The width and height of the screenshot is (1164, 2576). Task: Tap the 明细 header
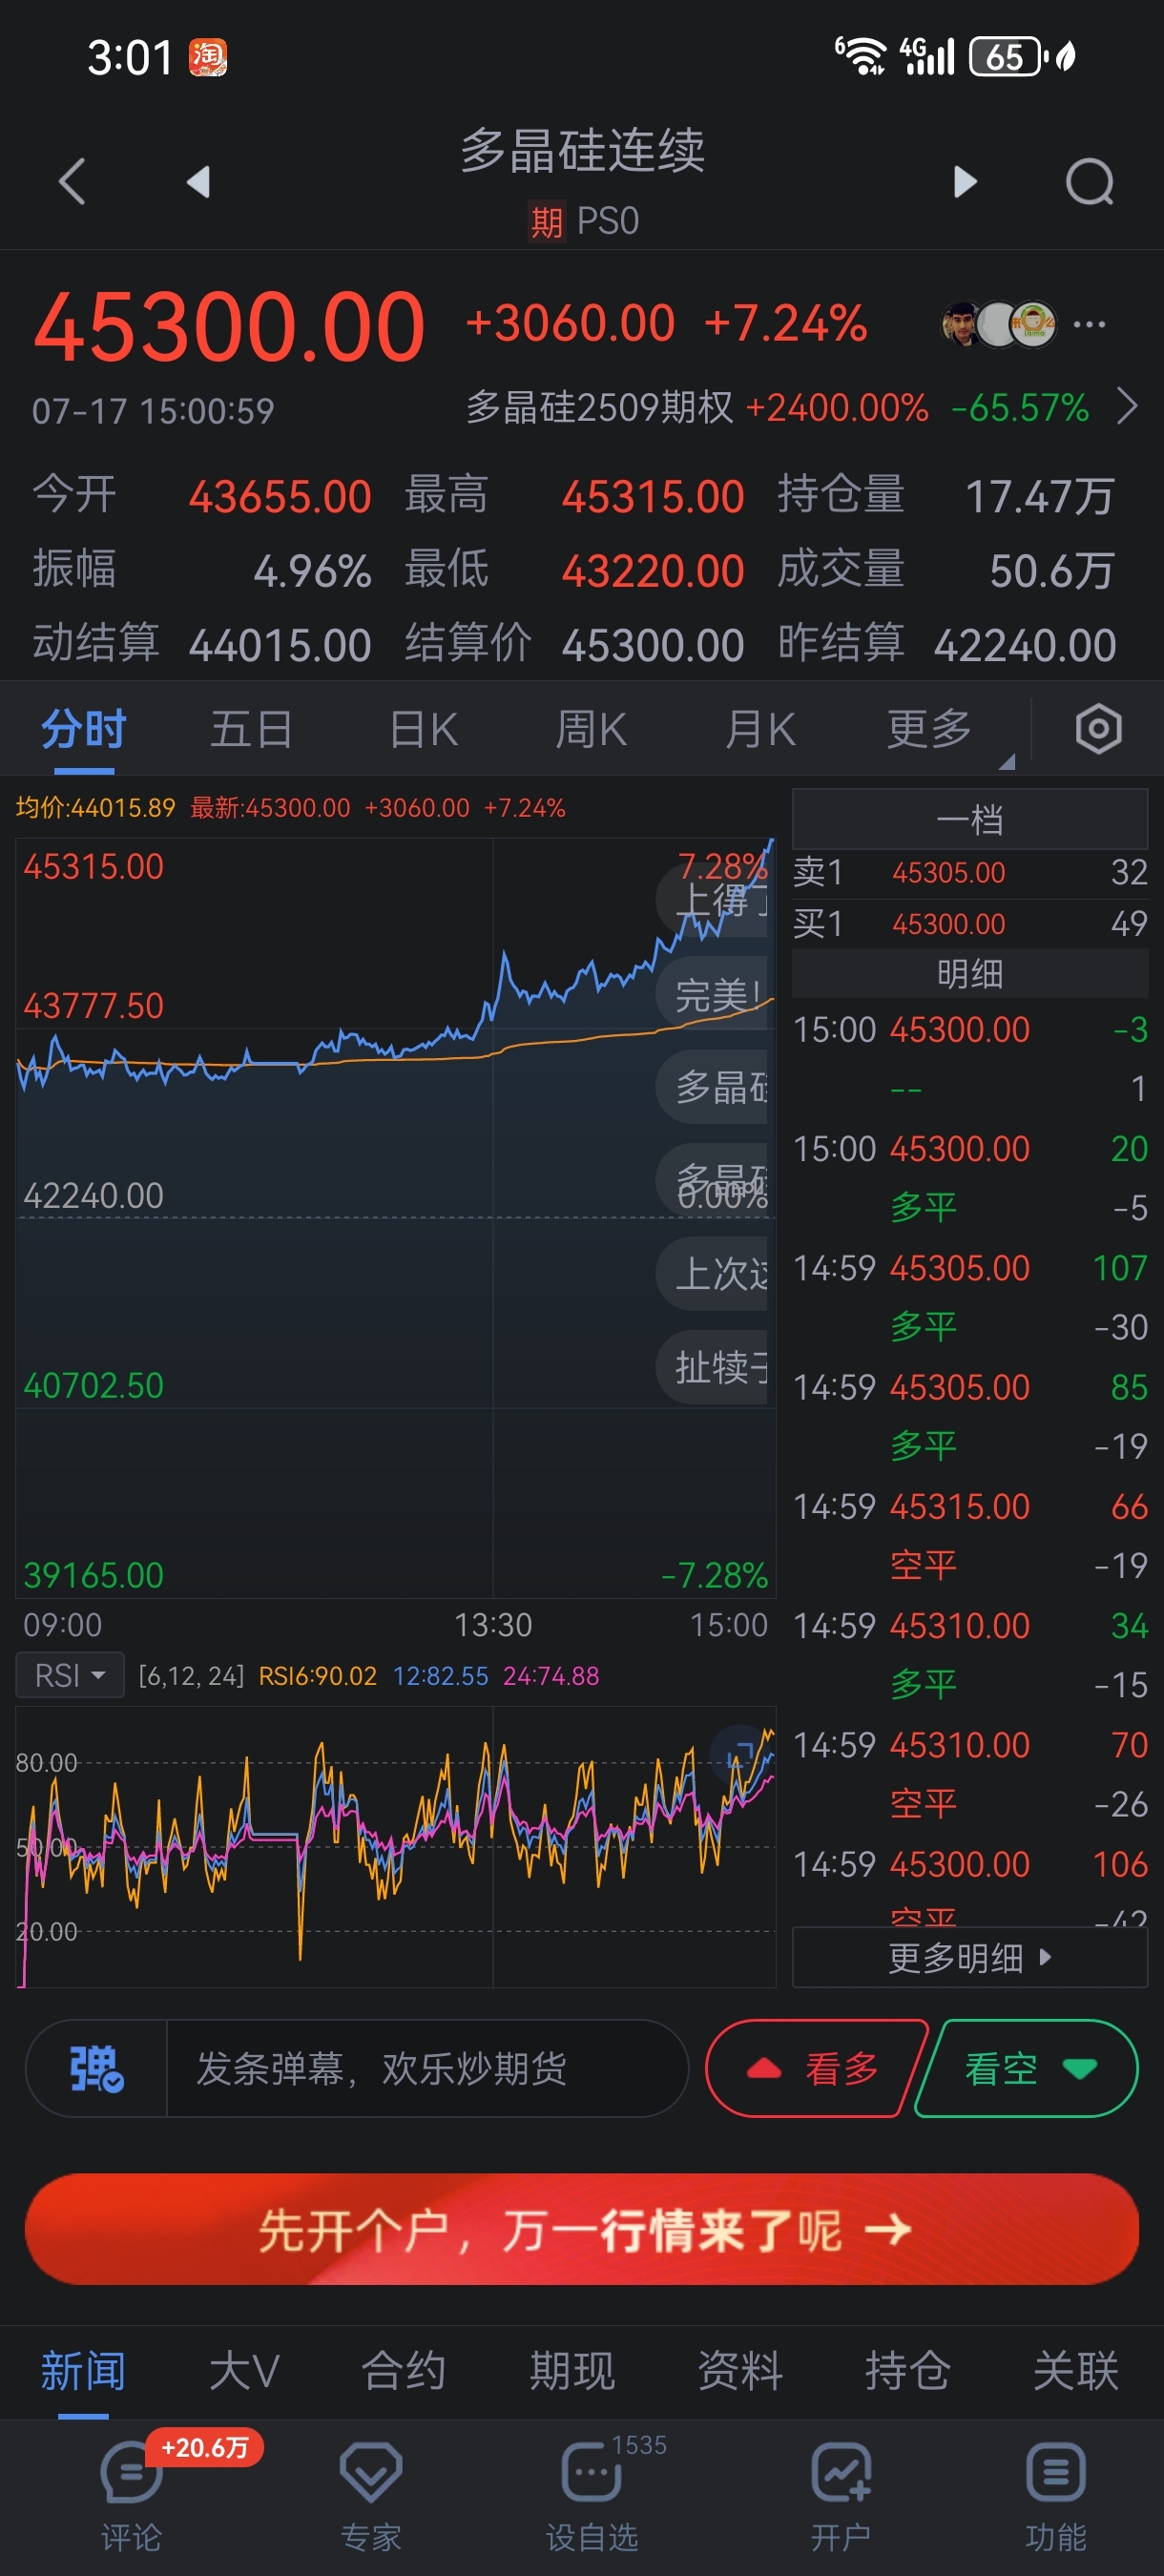969,973
